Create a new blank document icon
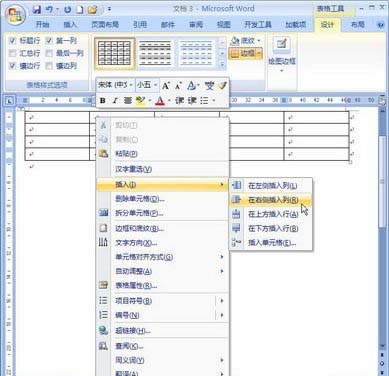Viewport: 389px width, 376px height. 80,9
